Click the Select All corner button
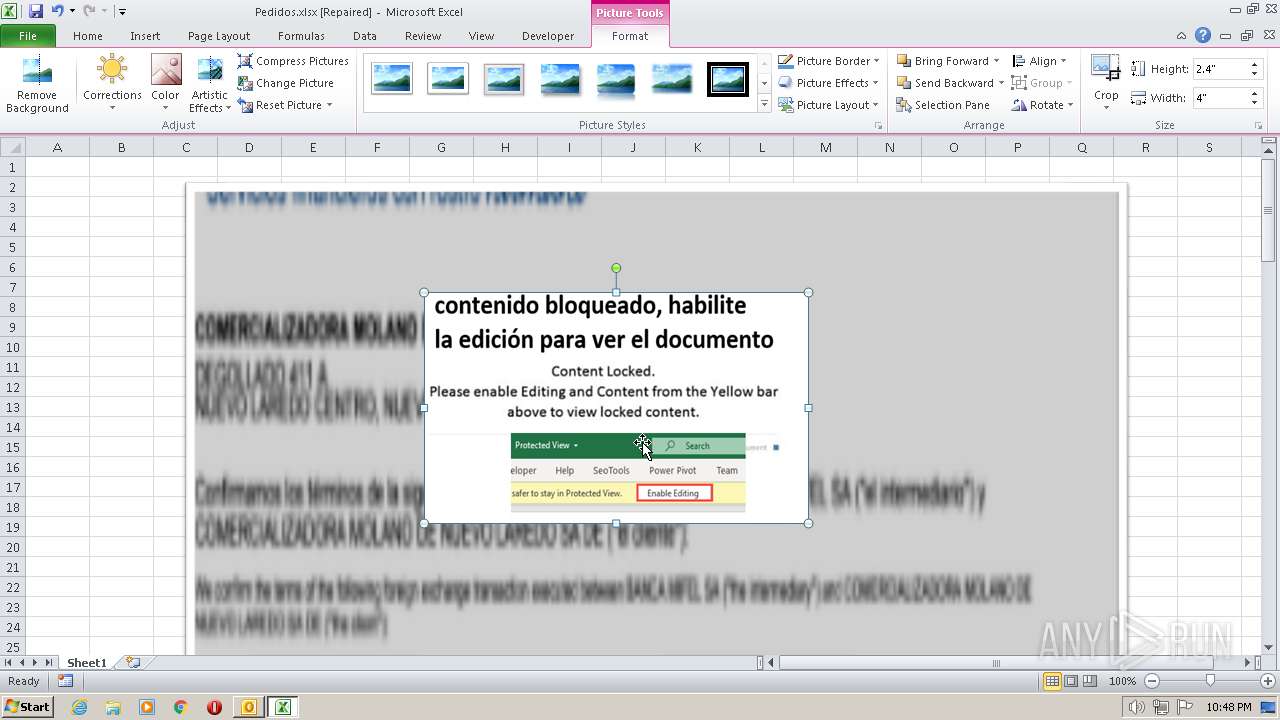 click(x=12, y=147)
